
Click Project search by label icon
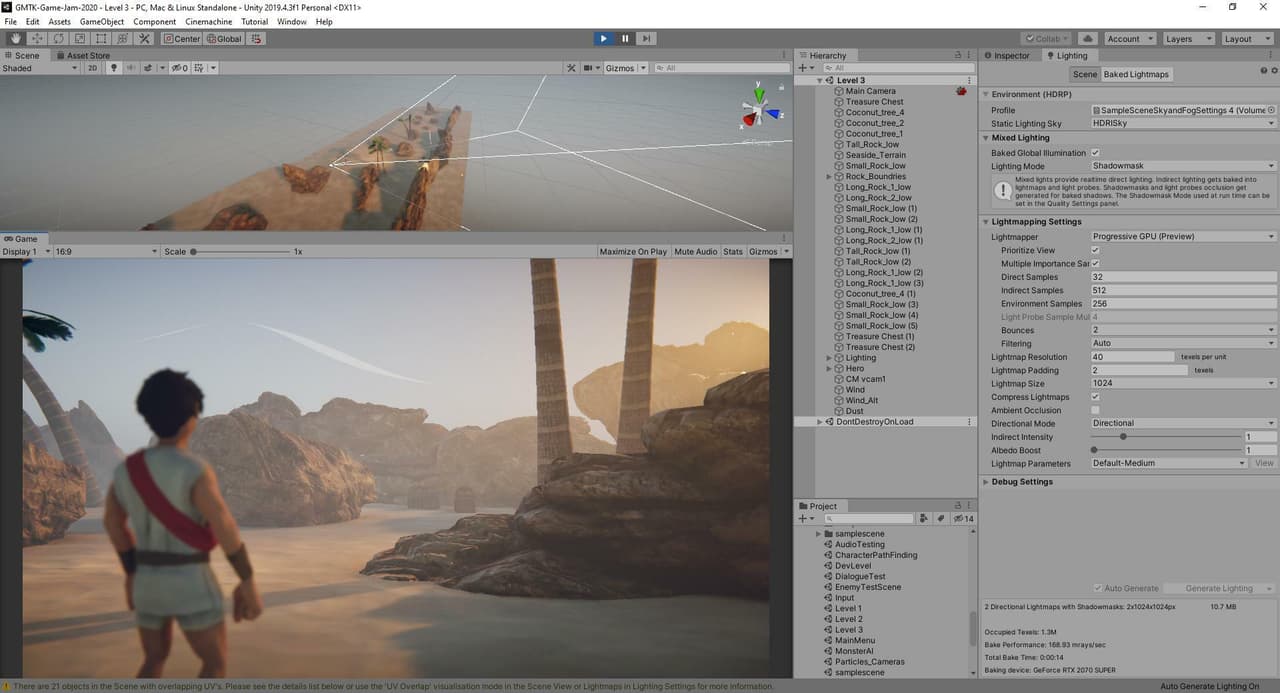[x=940, y=519]
